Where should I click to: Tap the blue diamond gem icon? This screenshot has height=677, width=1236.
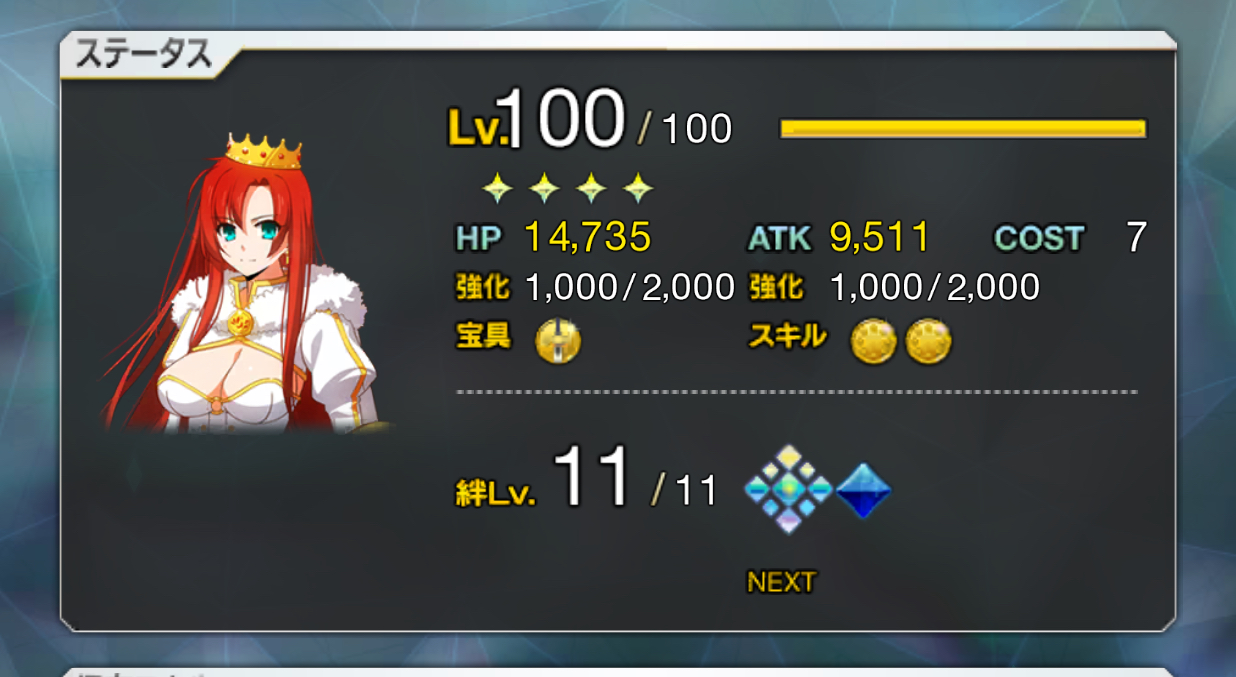click(863, 491)
